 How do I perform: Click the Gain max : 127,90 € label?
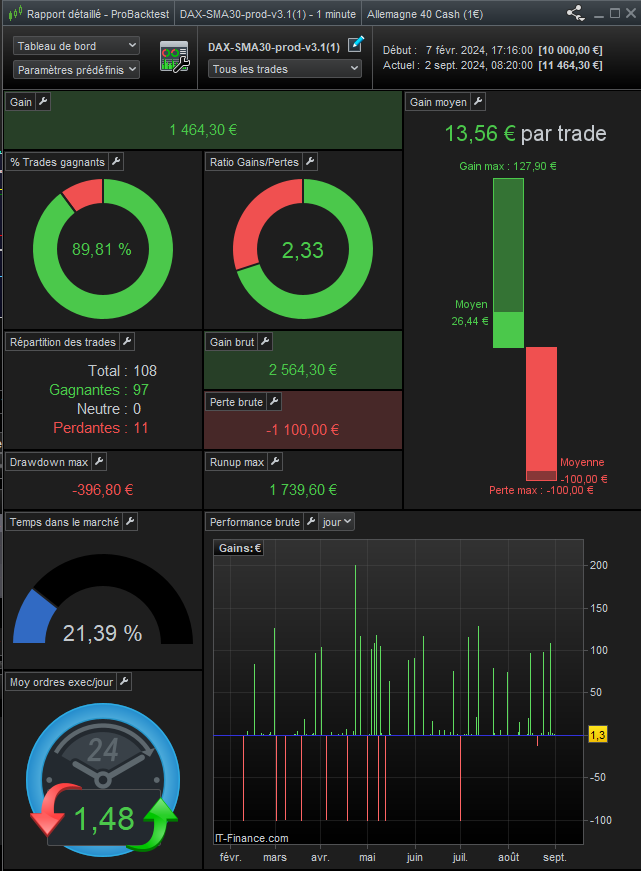pos(508,166)
